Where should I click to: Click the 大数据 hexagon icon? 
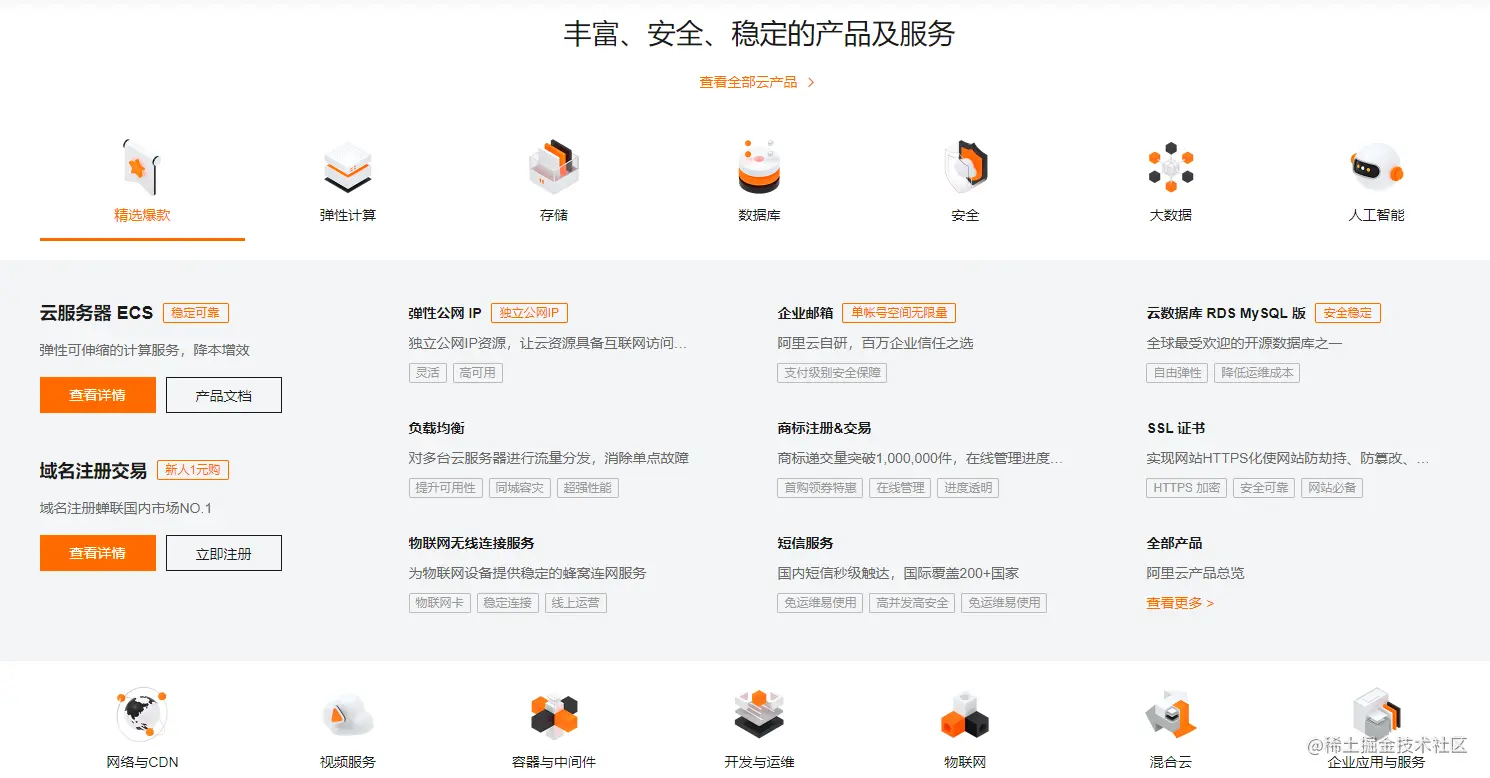click(1171, 167)
